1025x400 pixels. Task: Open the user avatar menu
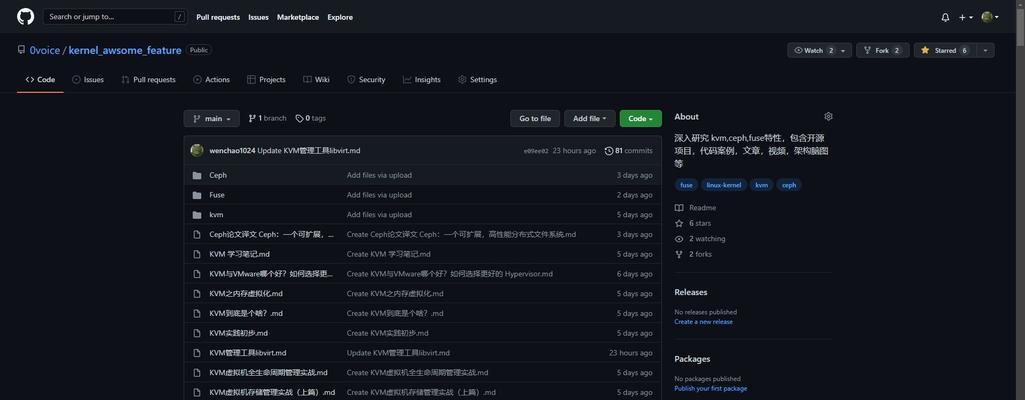pyautogui.click(x=990, y=17)
